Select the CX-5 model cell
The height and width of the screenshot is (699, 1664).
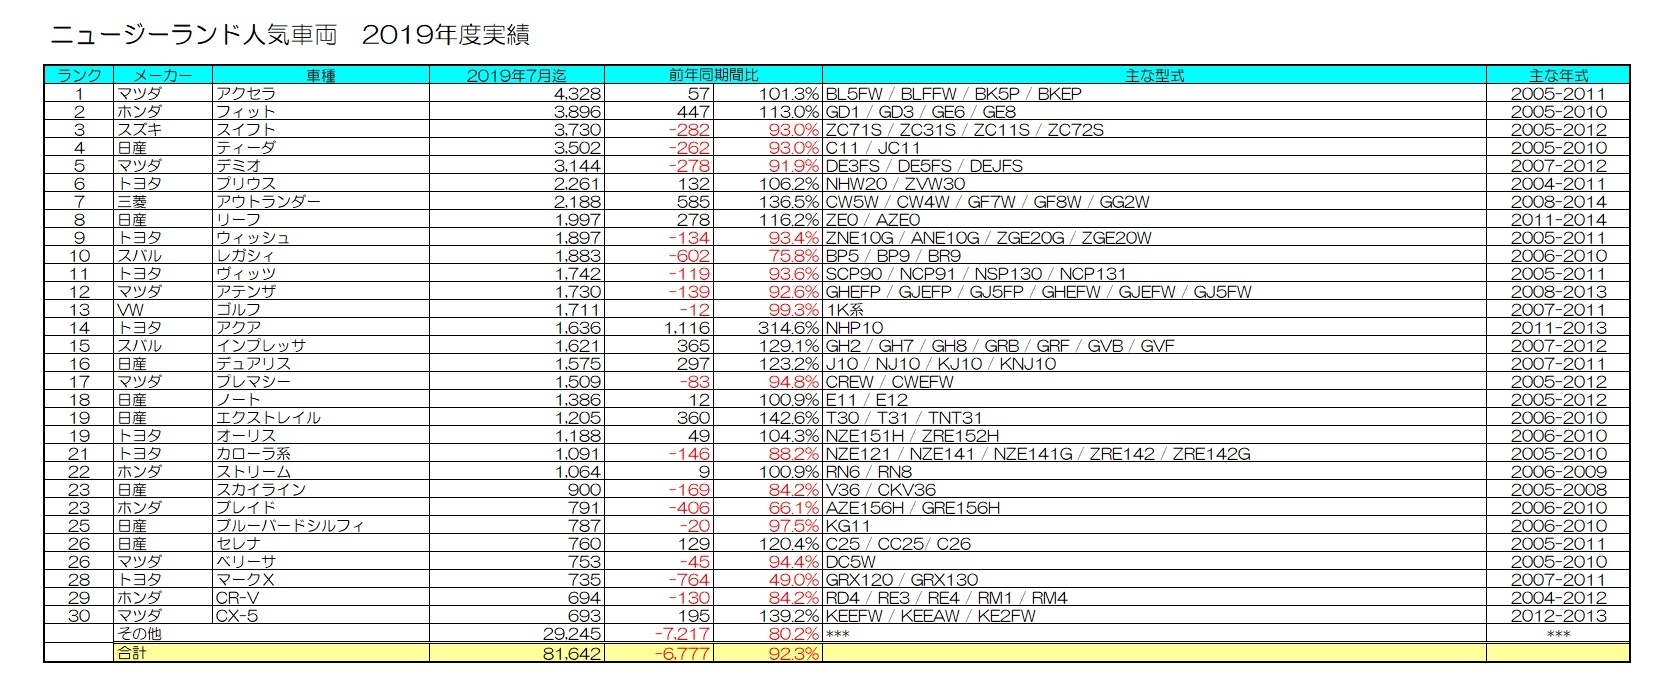pyautogui.click(x=321, y=615)
